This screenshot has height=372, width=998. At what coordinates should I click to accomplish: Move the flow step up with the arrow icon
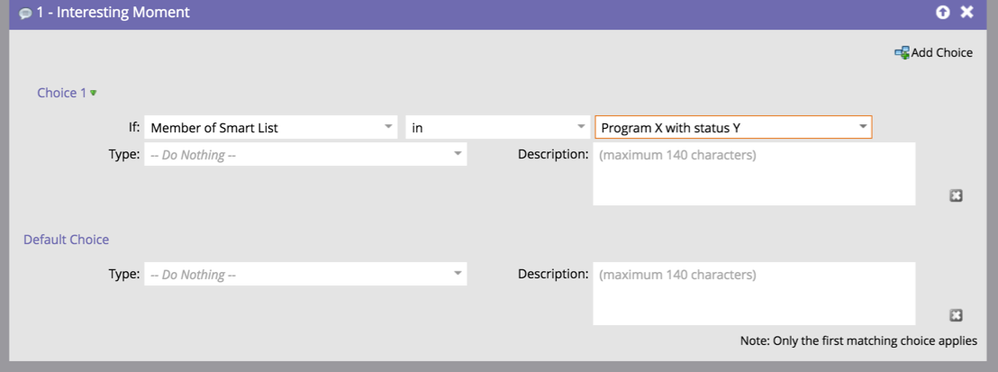[943, 12]
